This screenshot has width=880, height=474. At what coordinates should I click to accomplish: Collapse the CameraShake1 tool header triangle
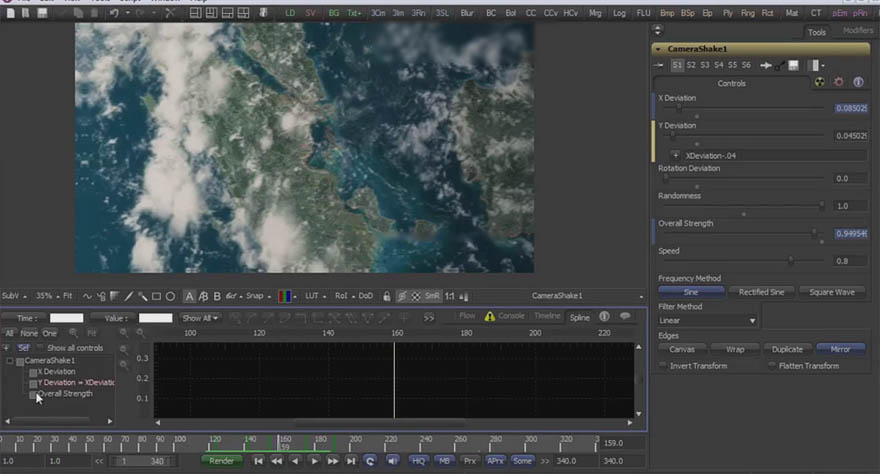click(x=658, y=49)
